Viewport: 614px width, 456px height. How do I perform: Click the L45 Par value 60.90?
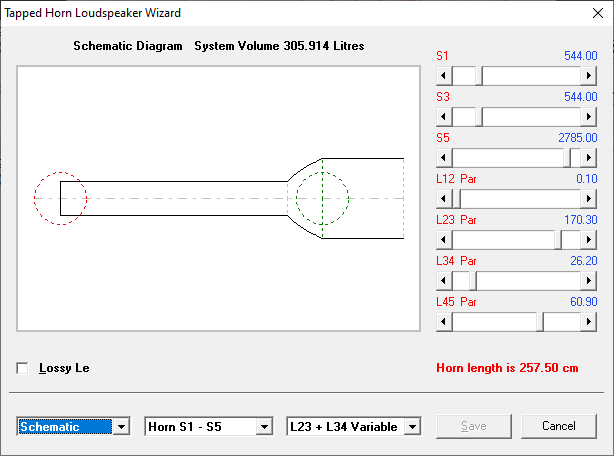click(x=583, y=302)
